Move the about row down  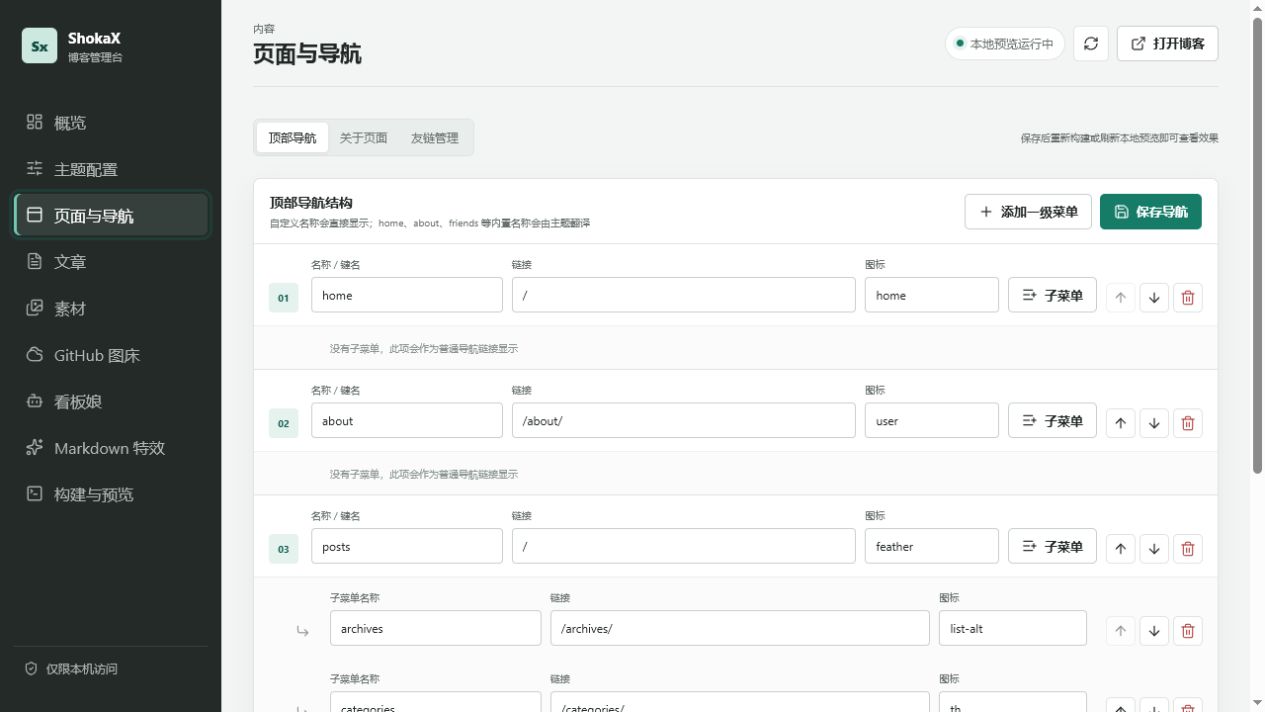pos(1154,423)
